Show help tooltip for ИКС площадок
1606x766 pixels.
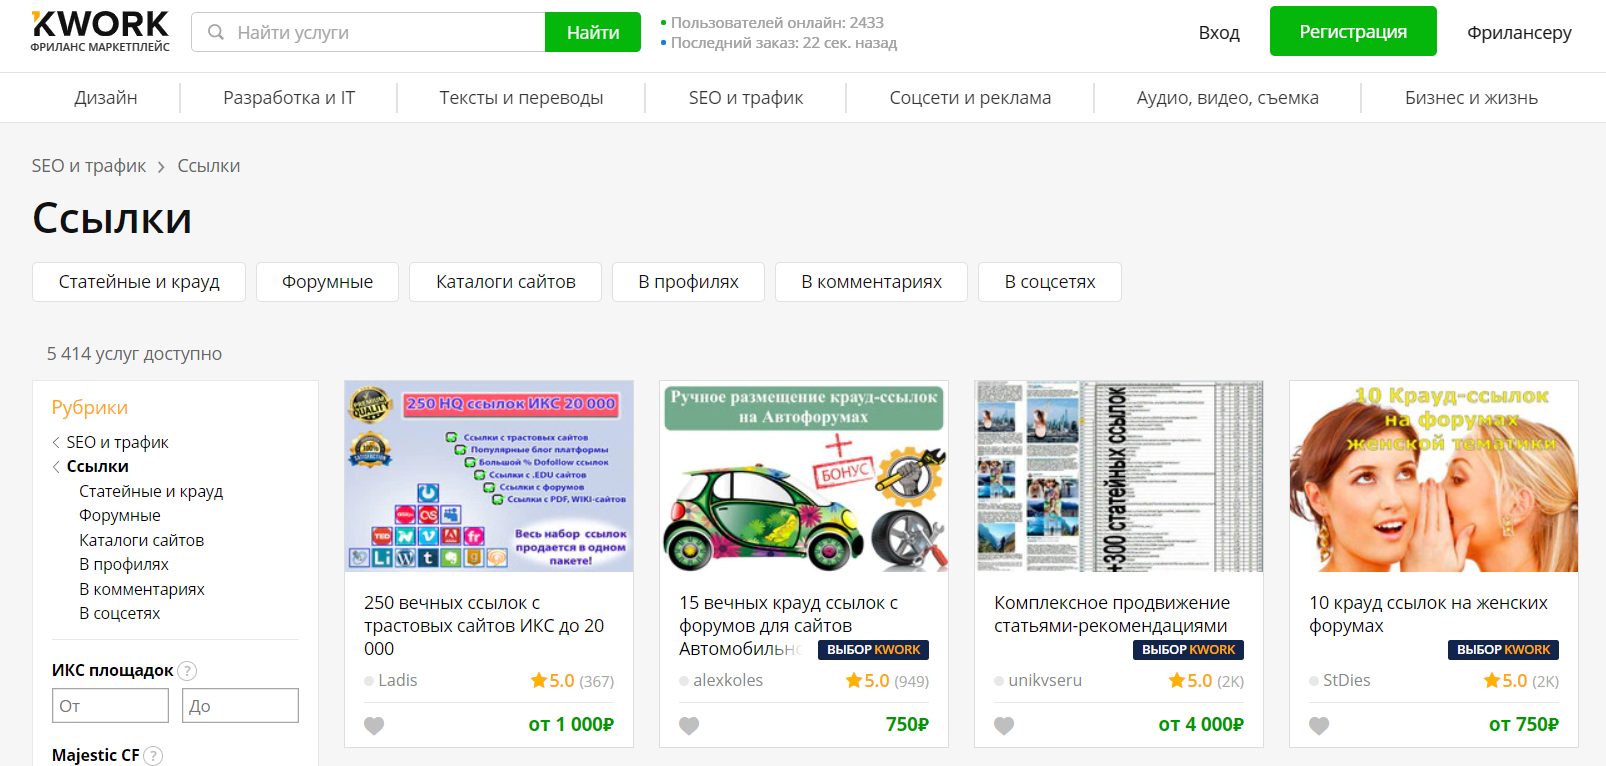coord(187,671)
